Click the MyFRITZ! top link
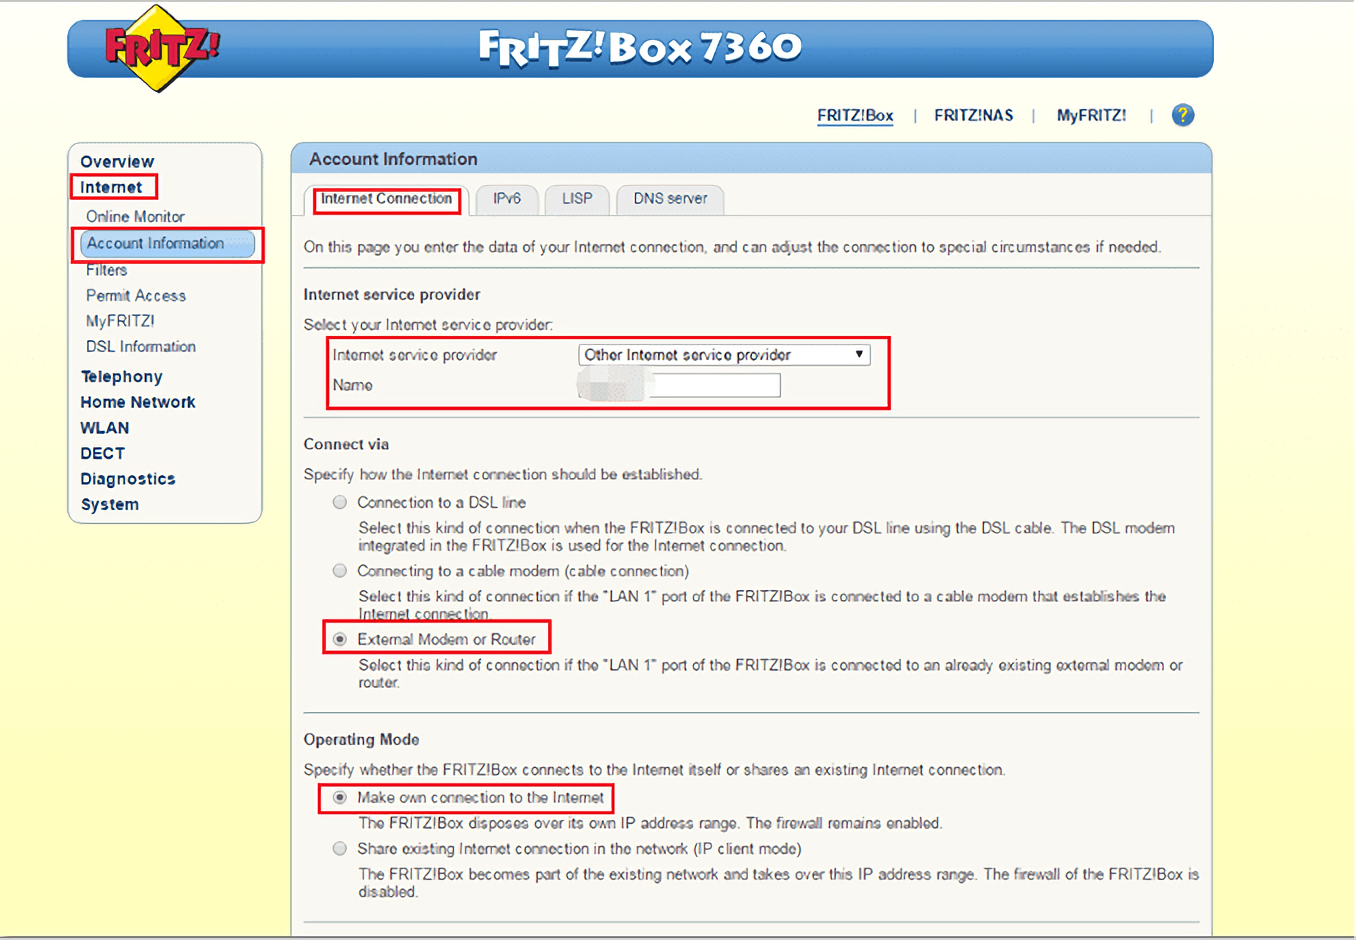 (x=1091, y=116)
